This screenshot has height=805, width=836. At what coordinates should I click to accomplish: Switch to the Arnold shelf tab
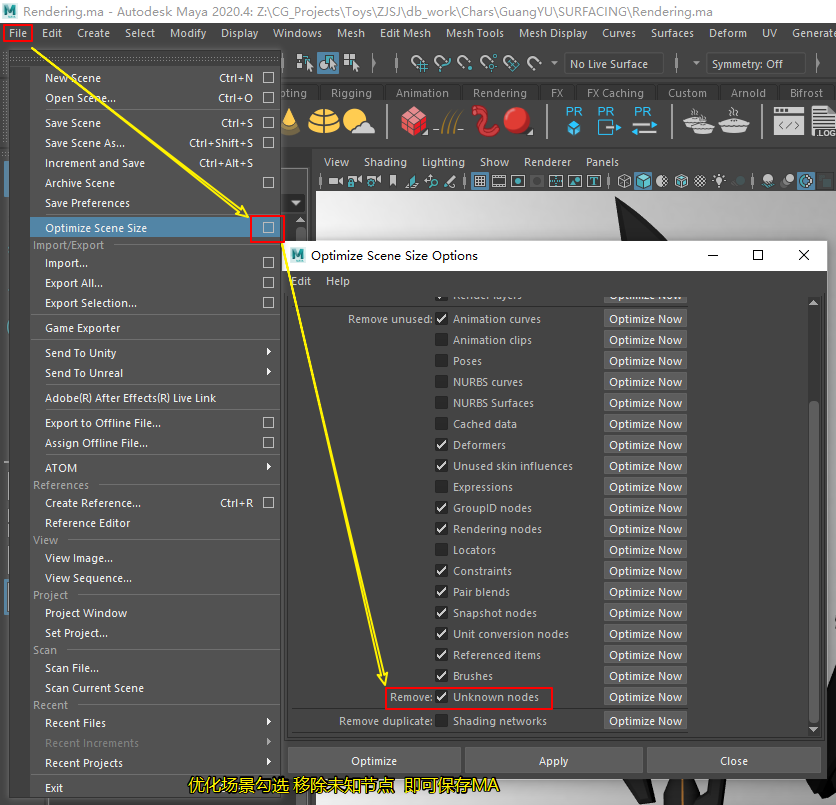pos(748,93)
